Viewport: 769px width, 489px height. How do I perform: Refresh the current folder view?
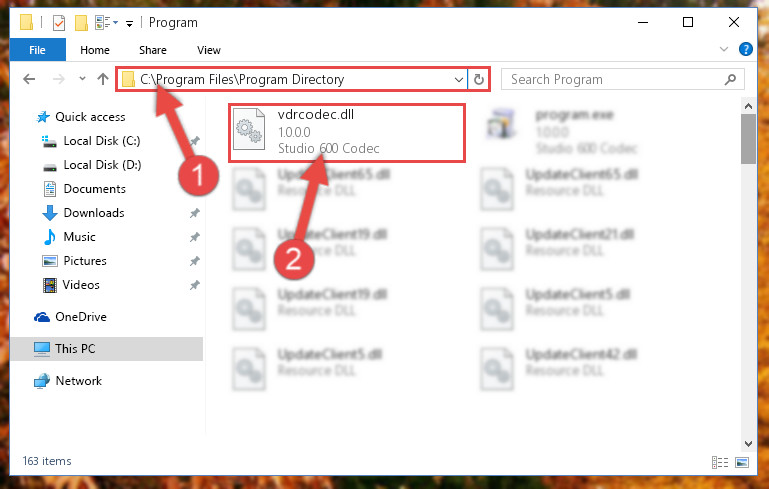(479, 79)
